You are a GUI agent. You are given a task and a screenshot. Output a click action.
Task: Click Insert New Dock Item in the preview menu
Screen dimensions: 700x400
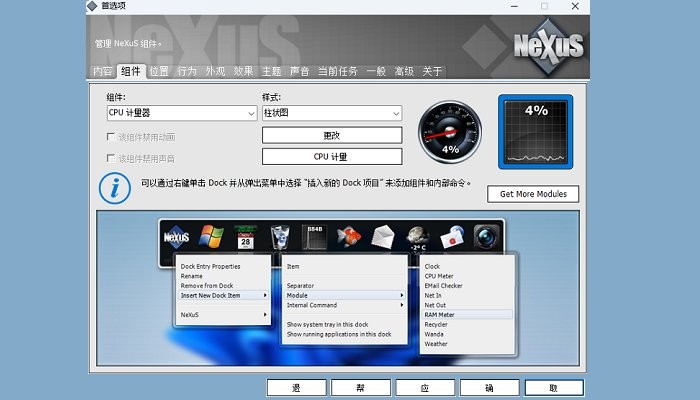tap(223, 296)
